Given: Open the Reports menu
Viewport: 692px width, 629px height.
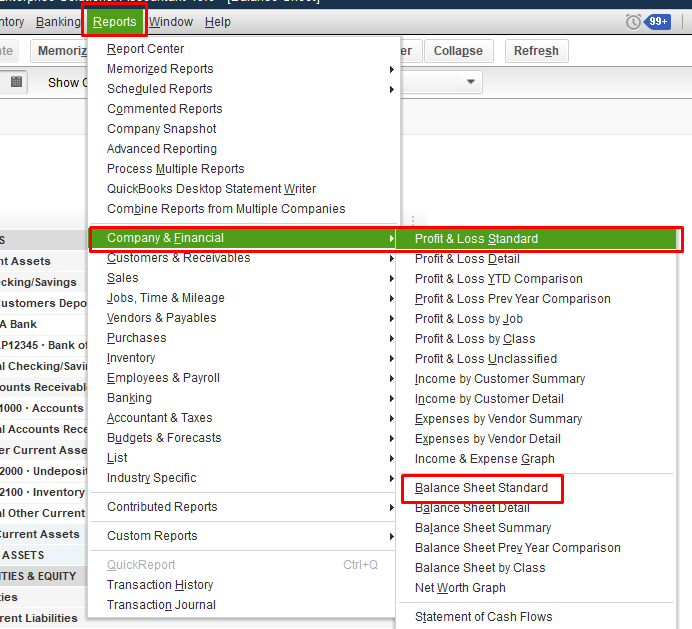Looking at the screenshot, I should 114,22.
